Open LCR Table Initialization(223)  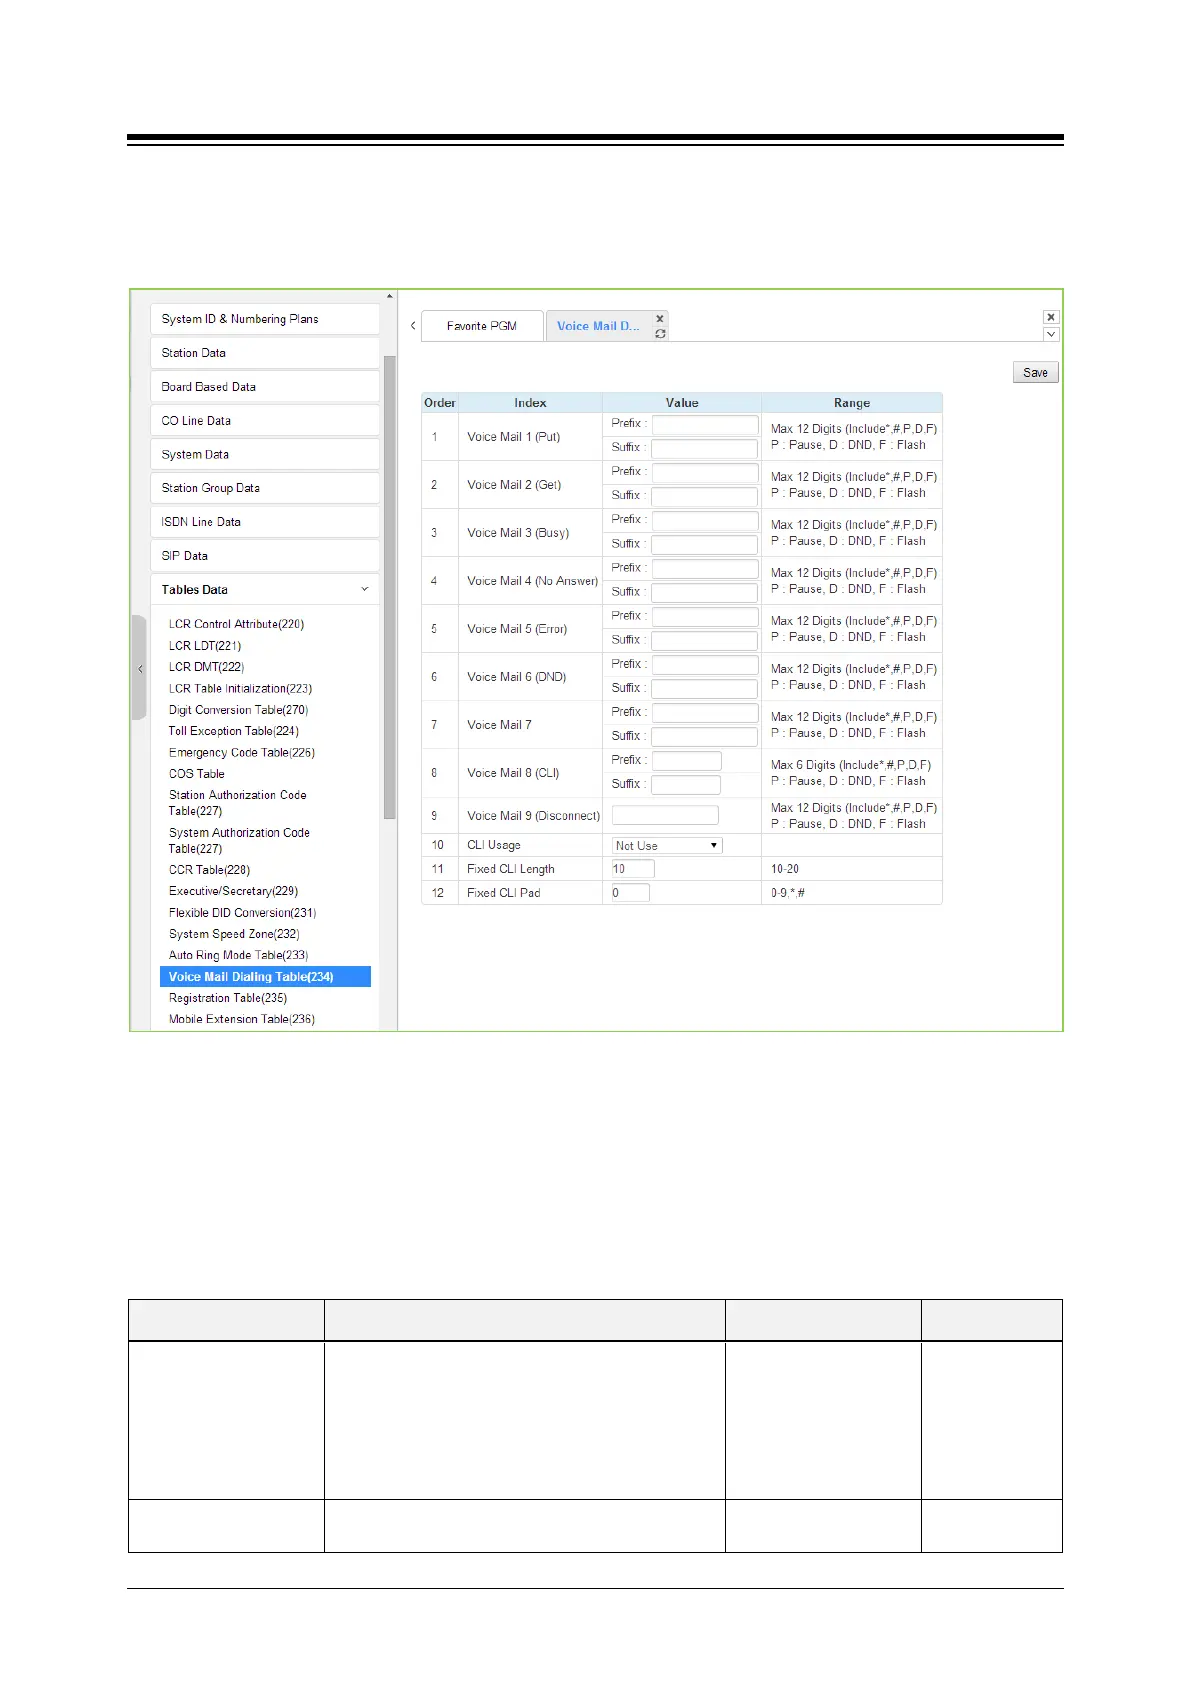point(240,689)
